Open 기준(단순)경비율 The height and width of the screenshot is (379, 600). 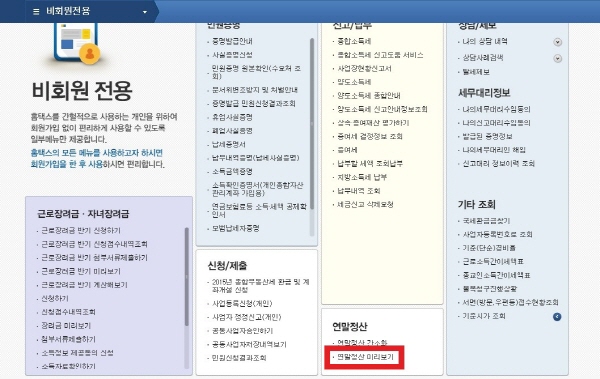pyautogui.click(x=489, y=248)
